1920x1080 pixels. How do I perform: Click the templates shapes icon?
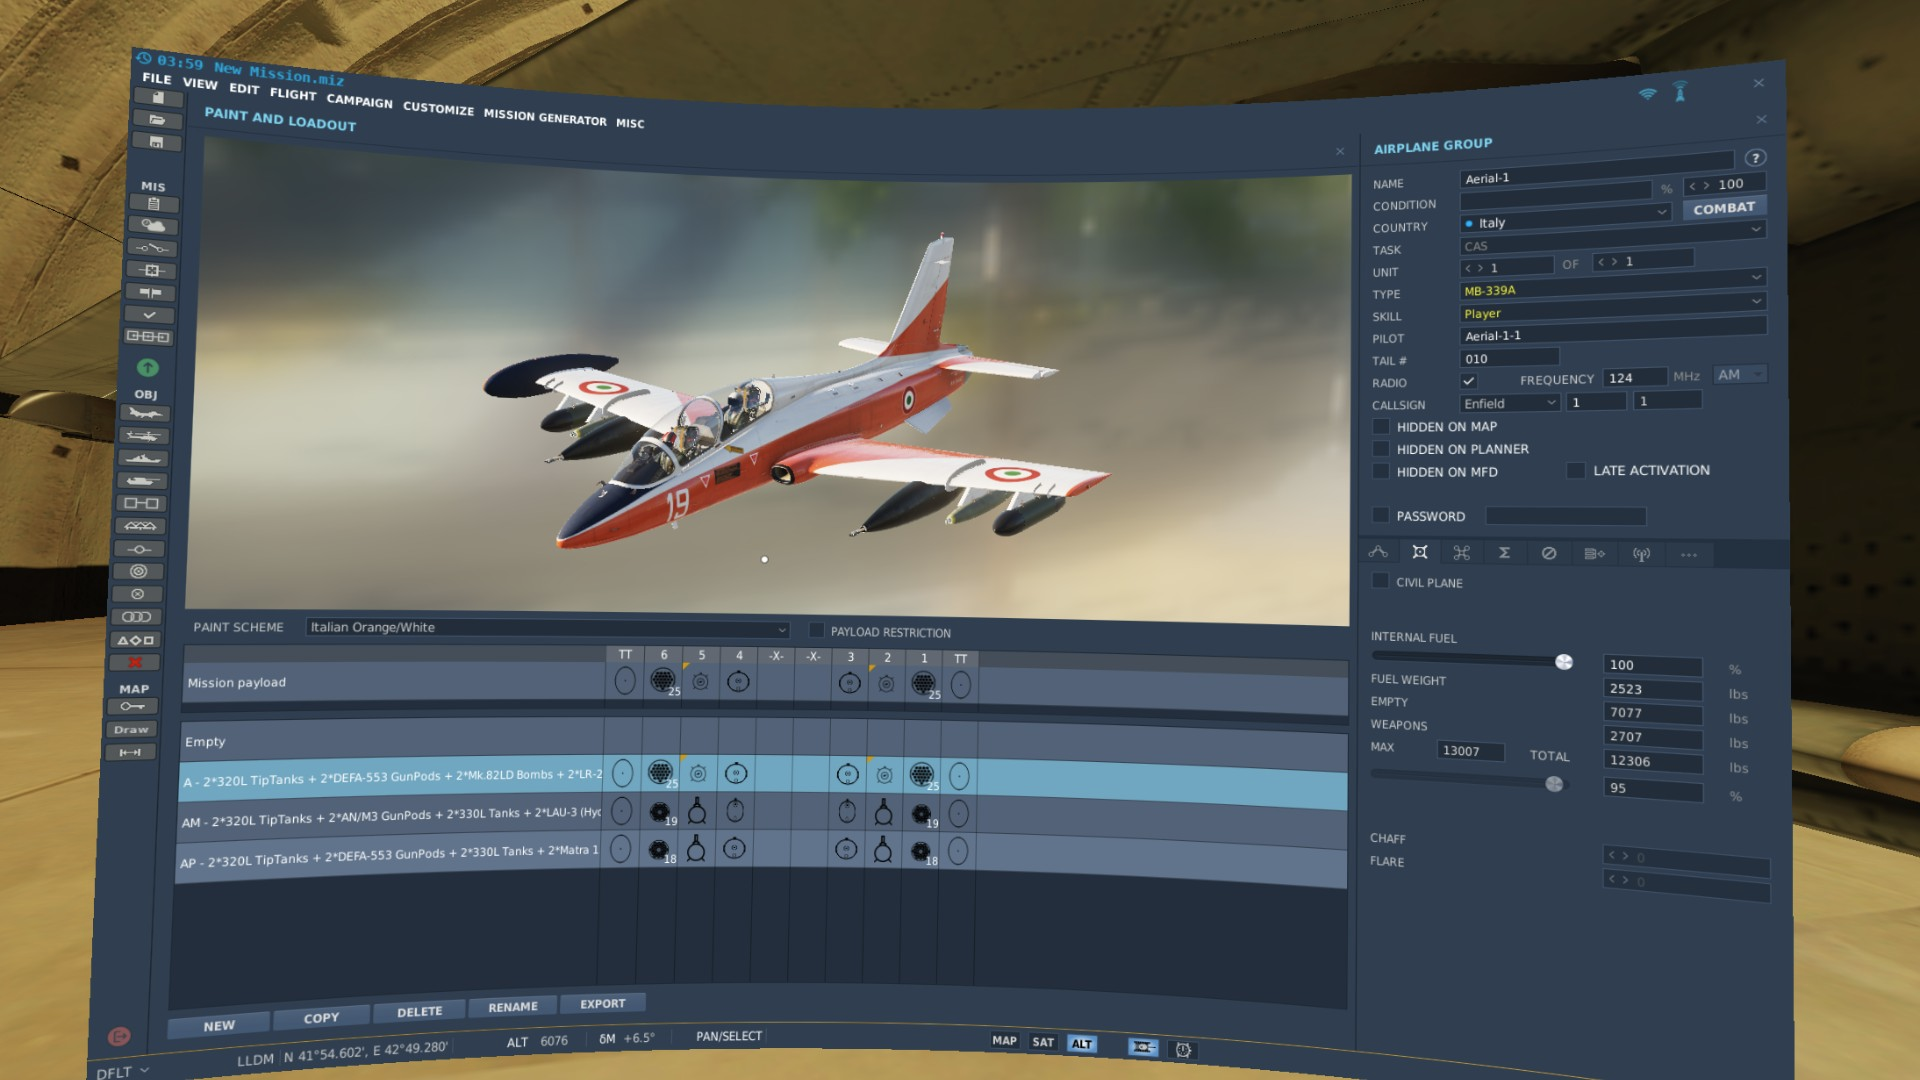136,640
